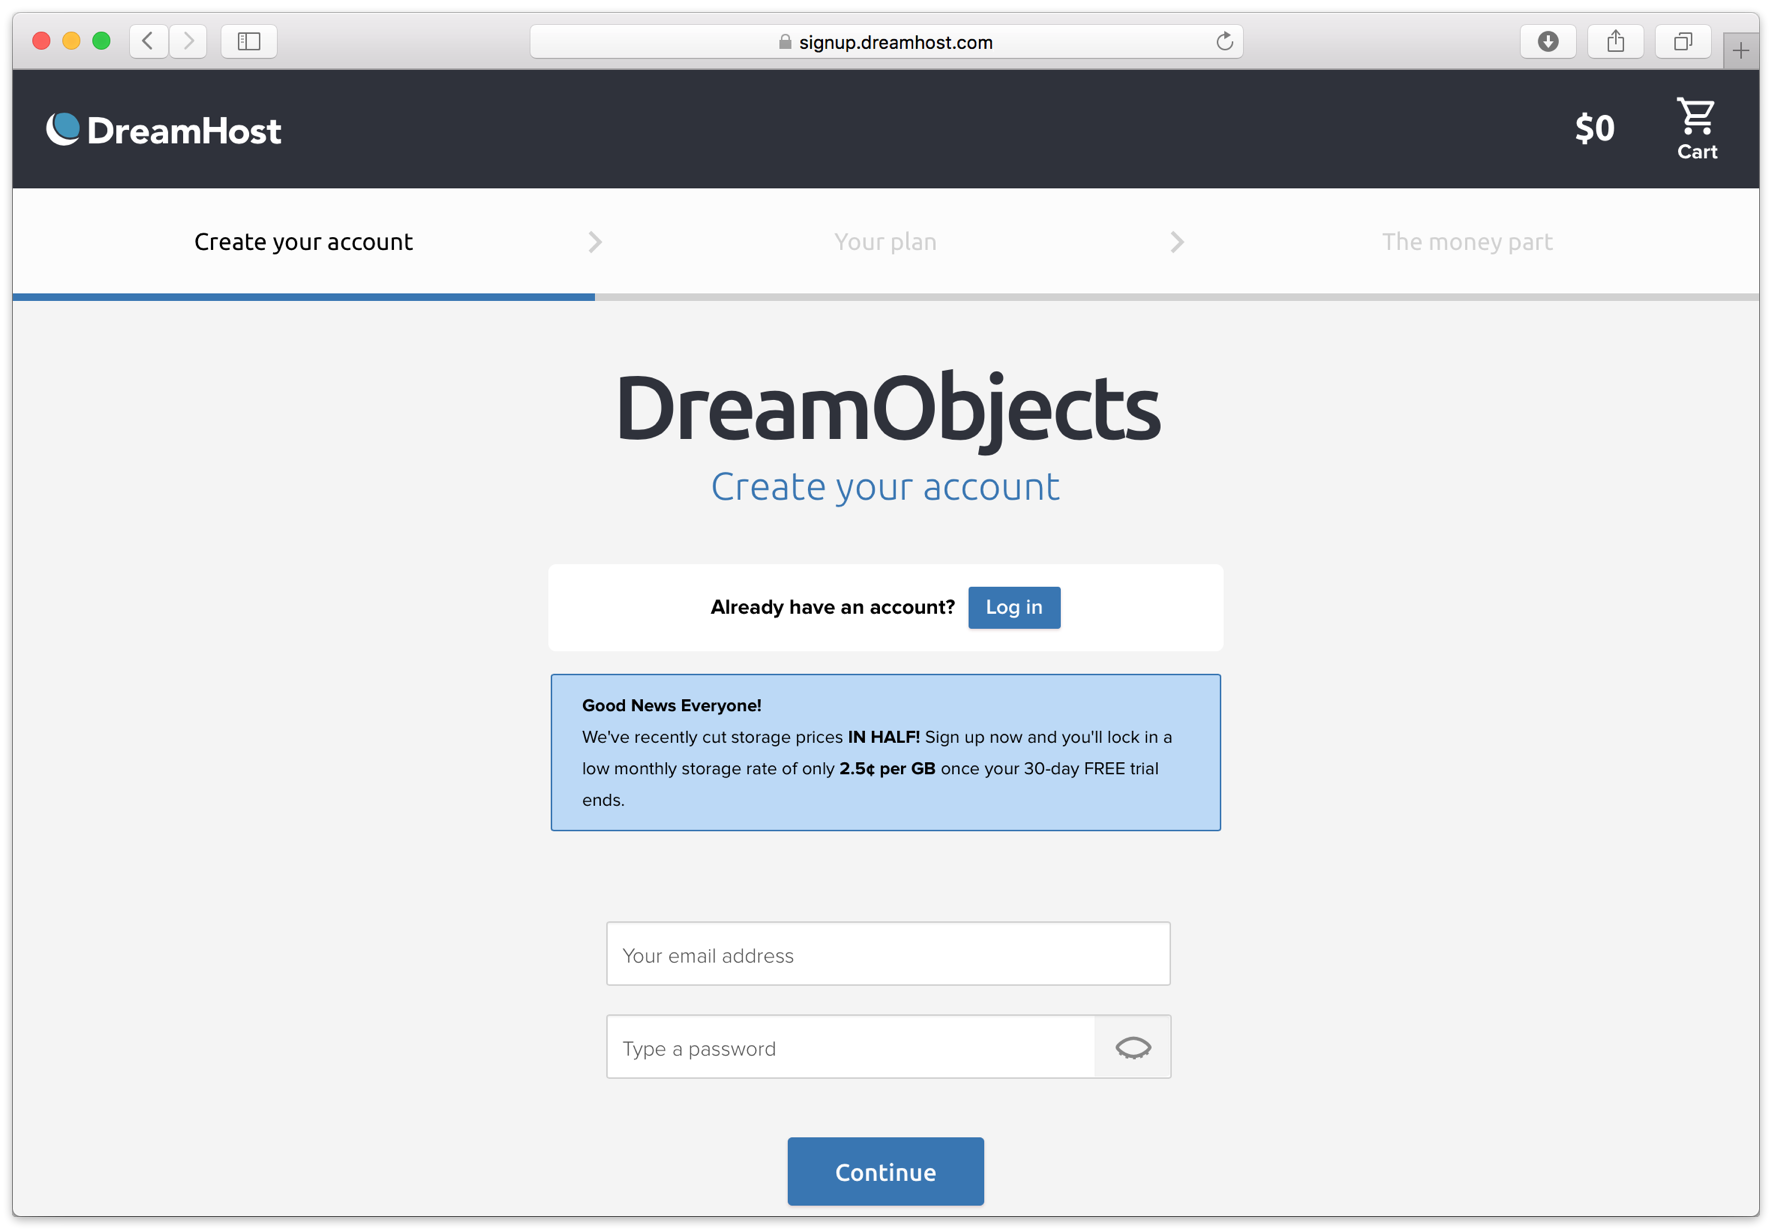Open Safari downloads list
1772x1229 pixels.
[x=1548, y=41]
